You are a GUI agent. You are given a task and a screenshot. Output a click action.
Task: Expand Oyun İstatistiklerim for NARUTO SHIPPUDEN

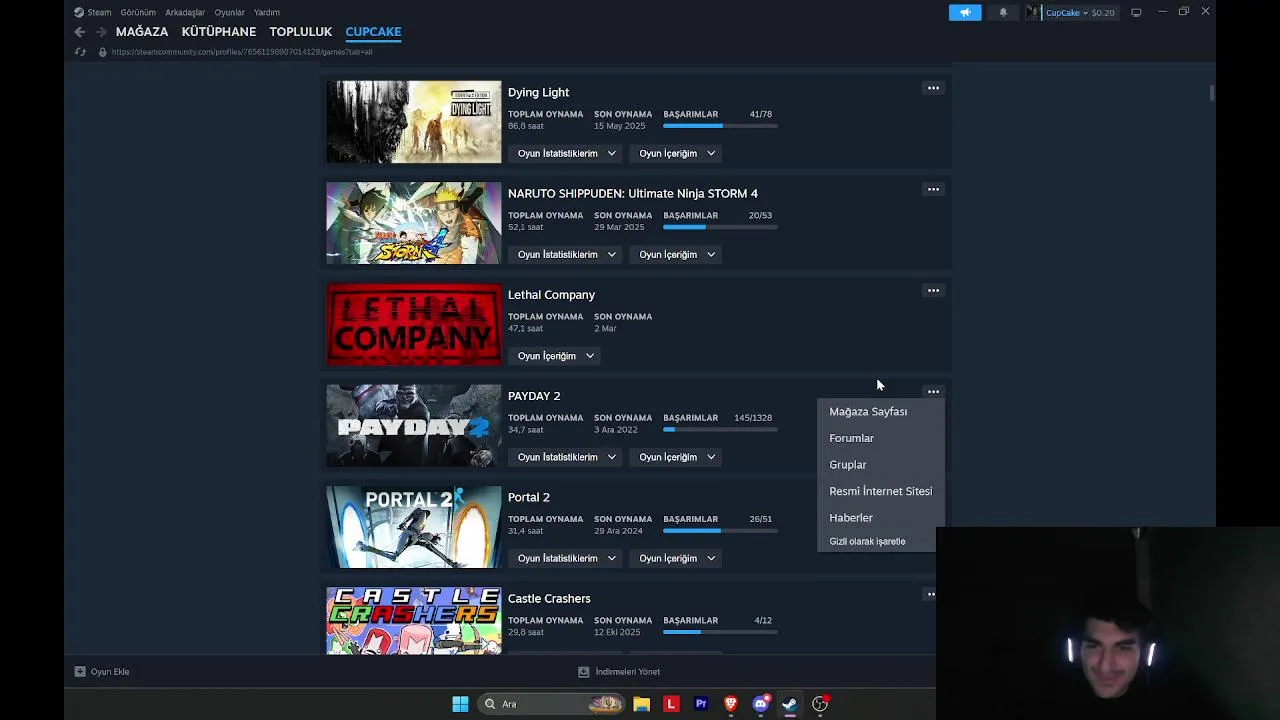[566, 254]
